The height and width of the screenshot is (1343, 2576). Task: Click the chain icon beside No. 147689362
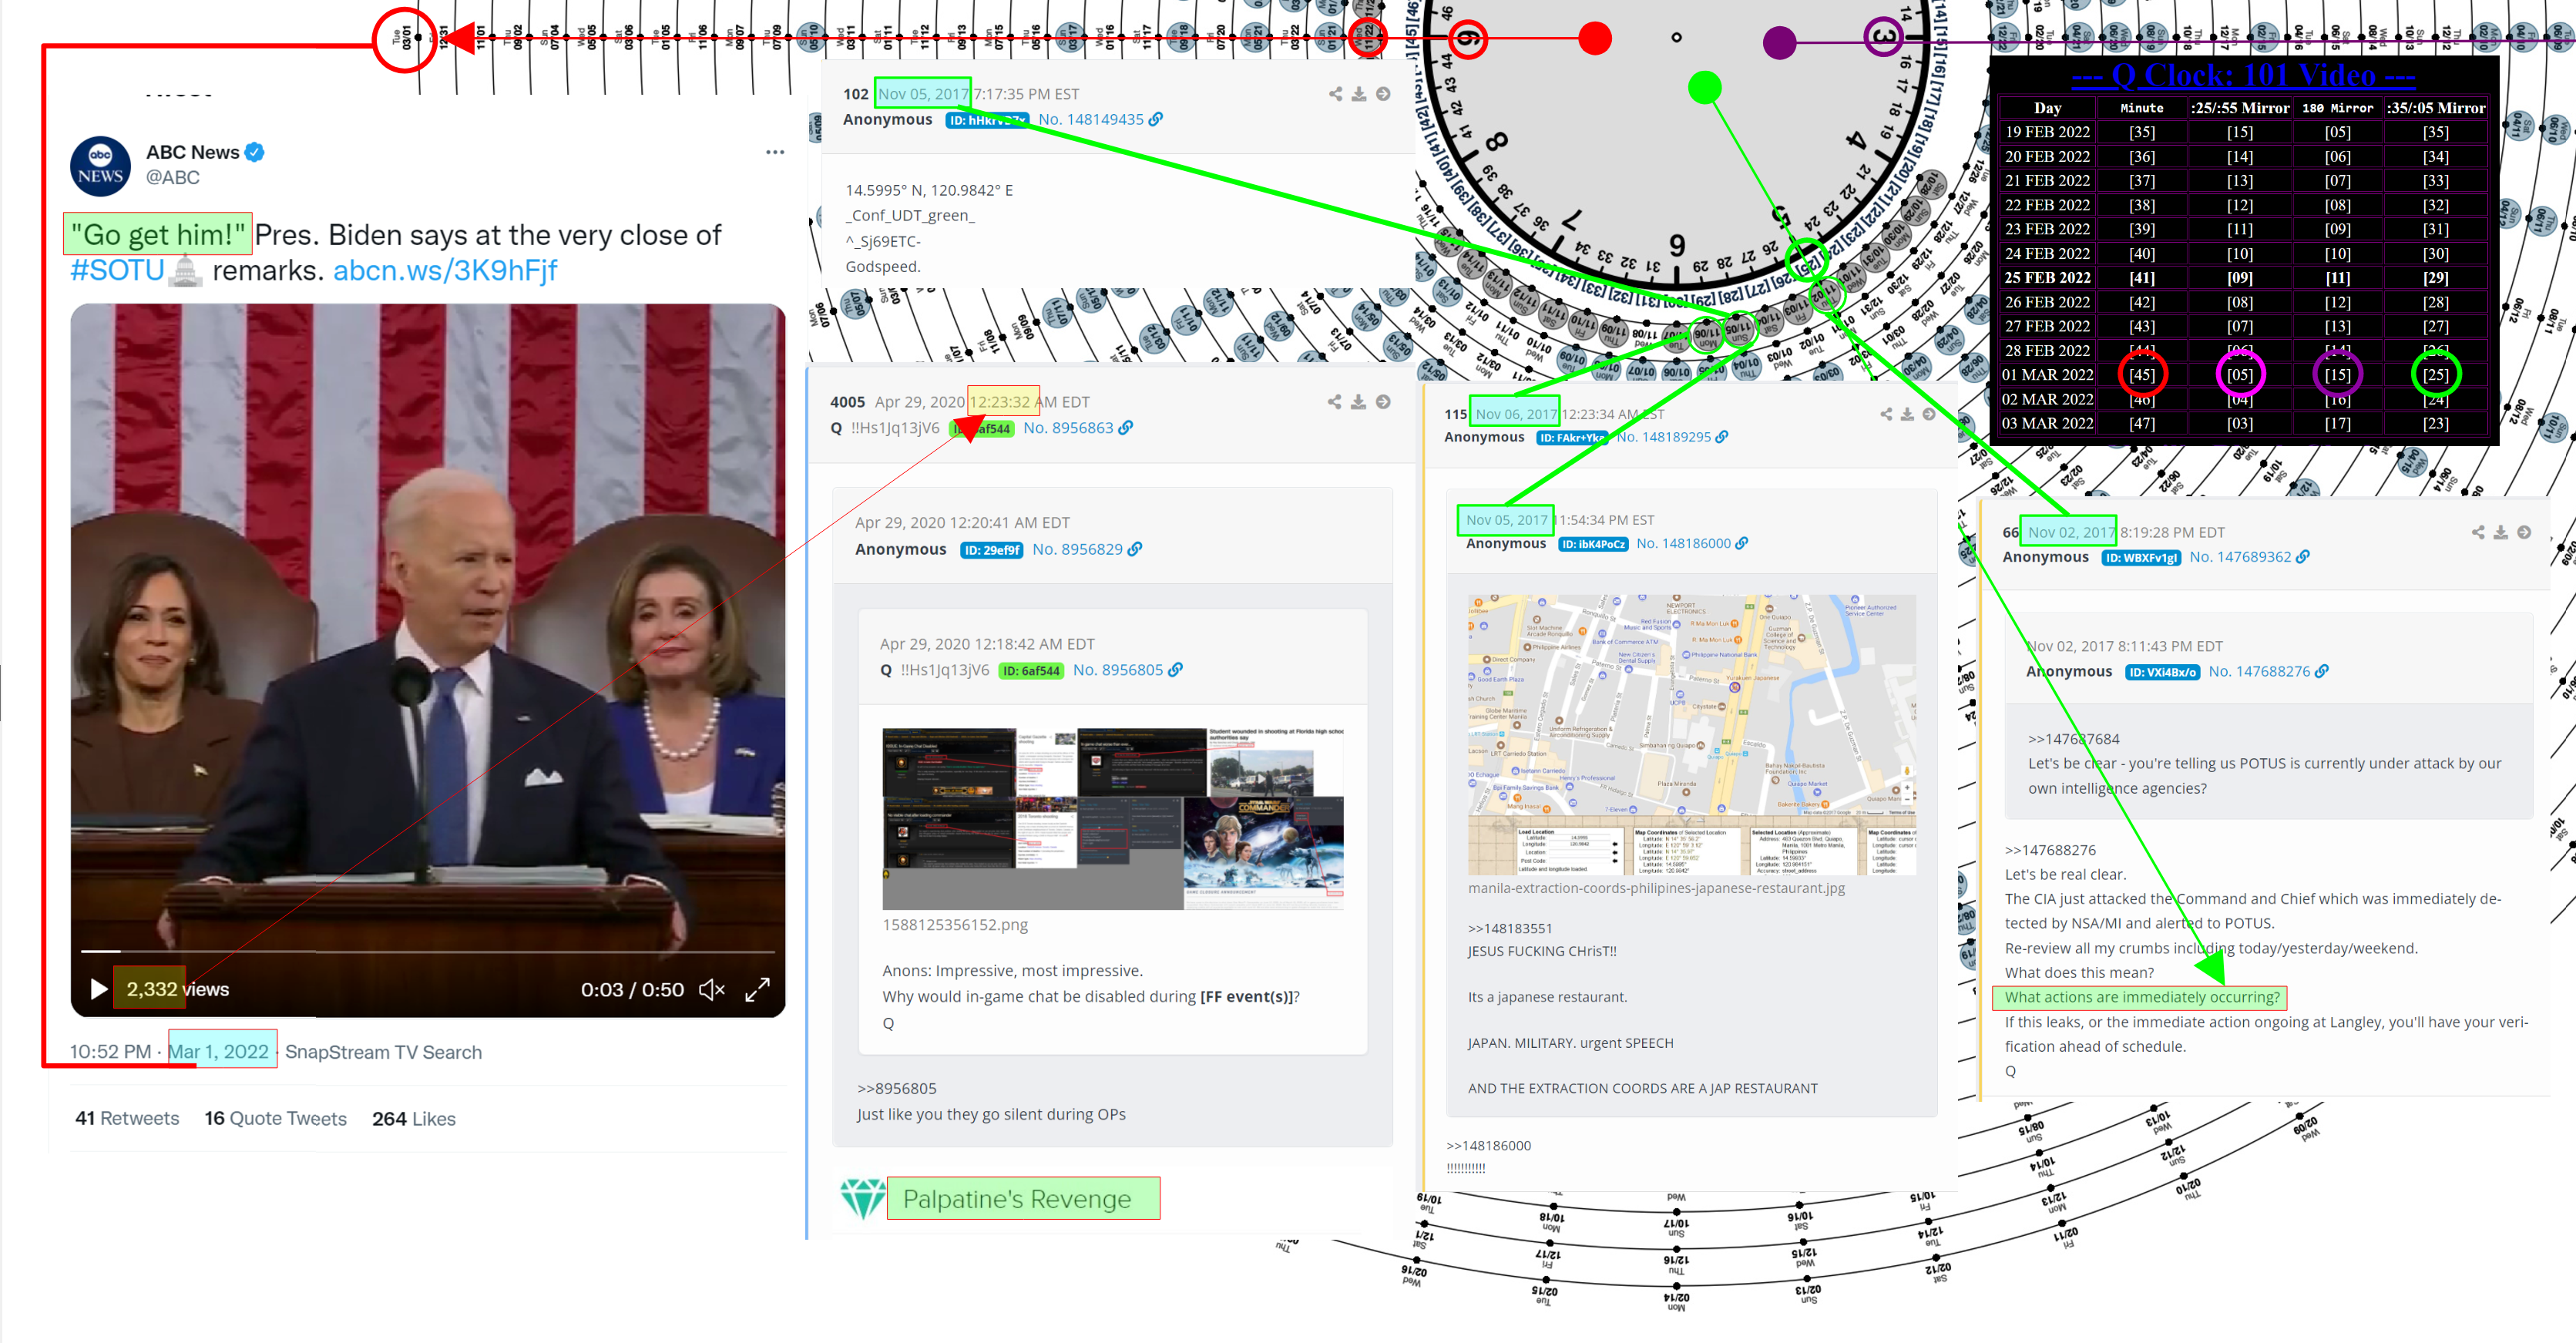[x=2303, y=557]
